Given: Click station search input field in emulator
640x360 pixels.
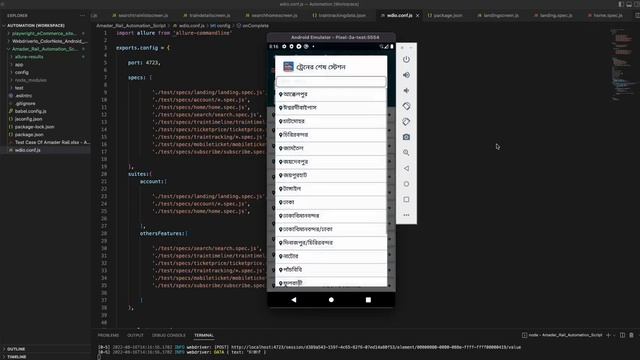Looking at the screenshot, I should click(331, 81).
